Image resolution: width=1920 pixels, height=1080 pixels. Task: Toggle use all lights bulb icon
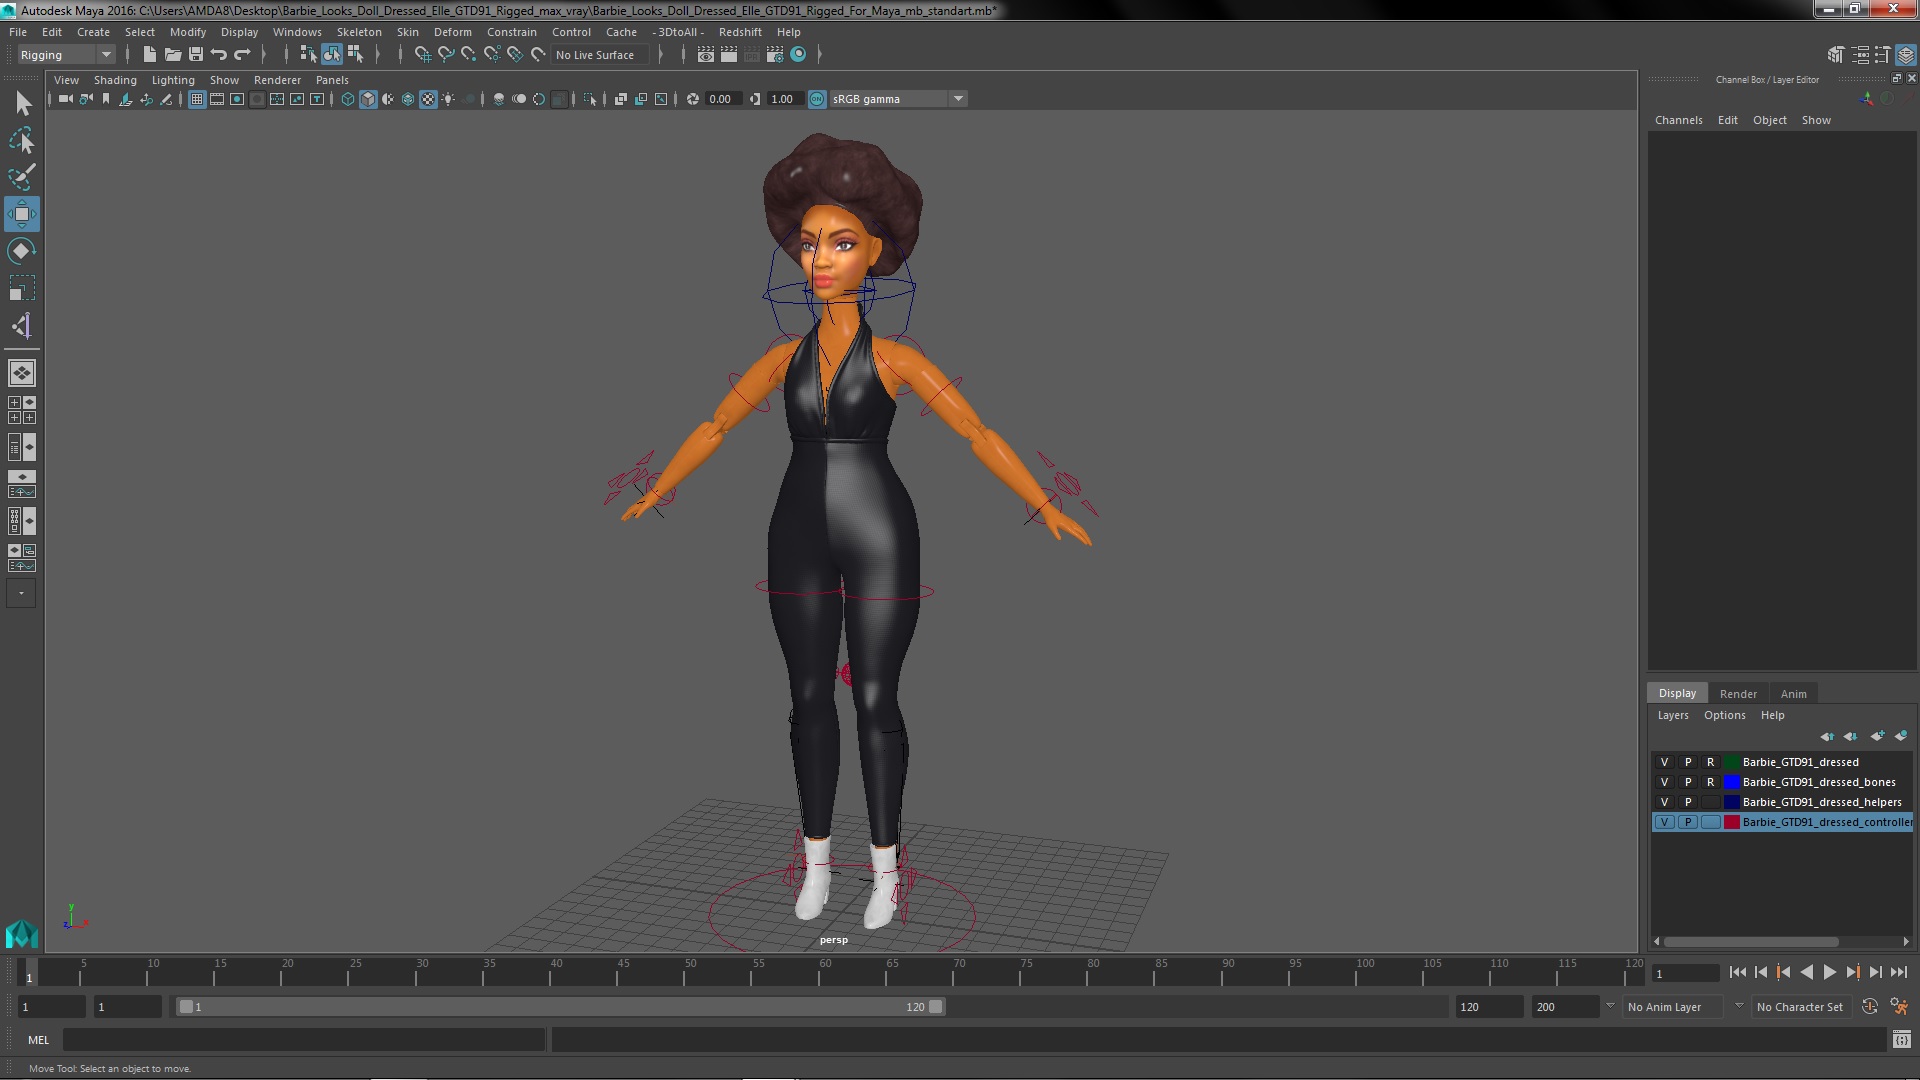click(448, 99)
